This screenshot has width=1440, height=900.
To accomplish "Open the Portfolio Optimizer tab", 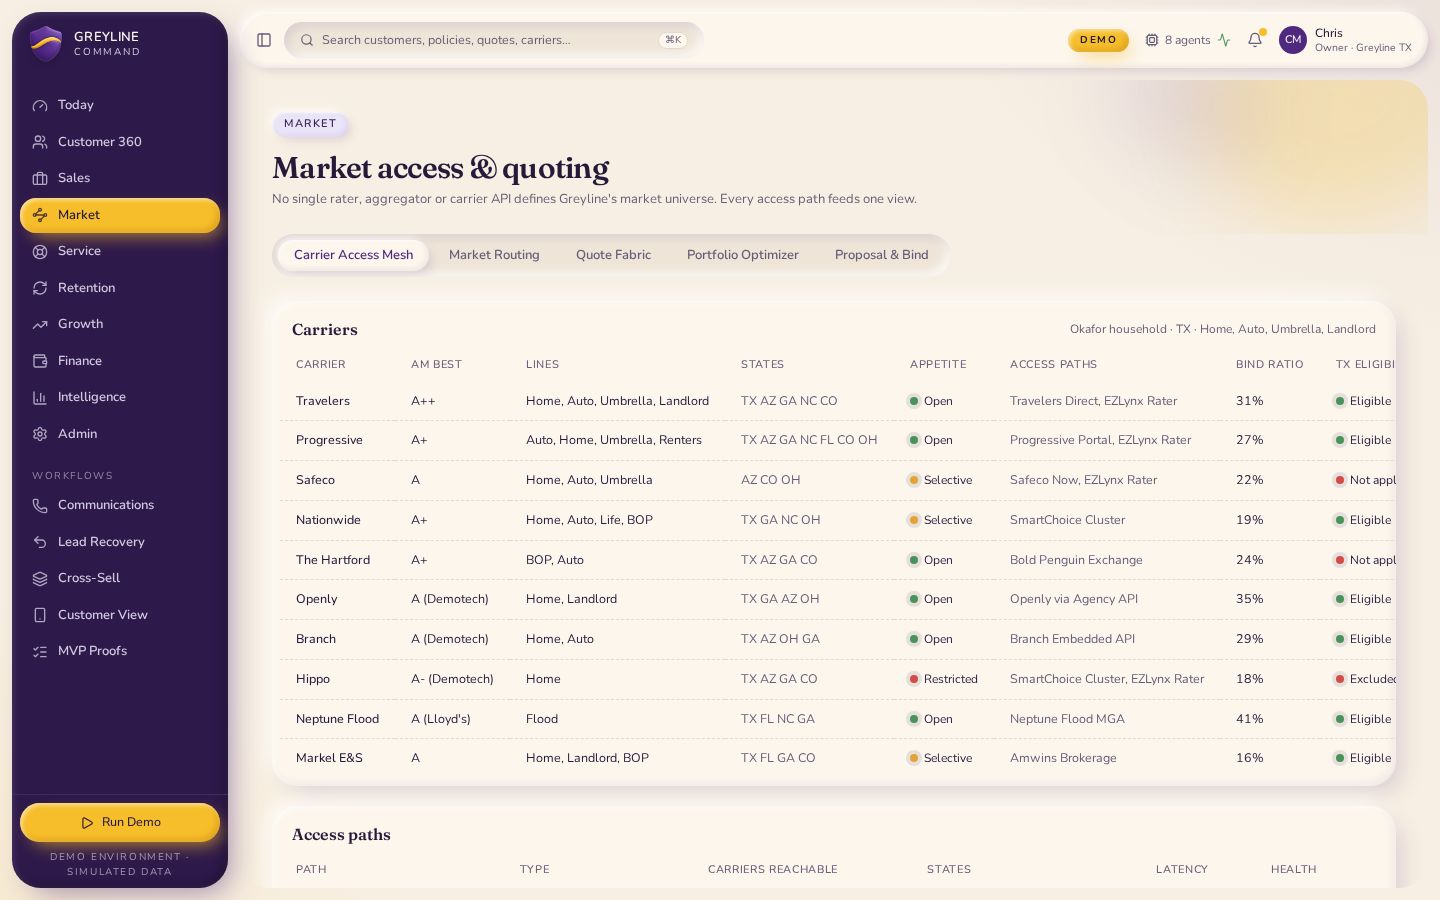I will tap(743, 255).
